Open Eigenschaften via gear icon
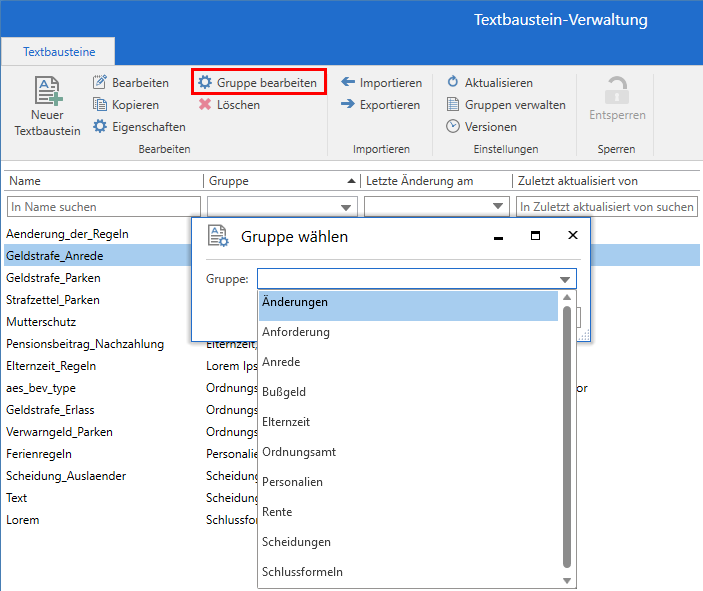Screen dimensions: 703x591 click(x=100, y=127)
